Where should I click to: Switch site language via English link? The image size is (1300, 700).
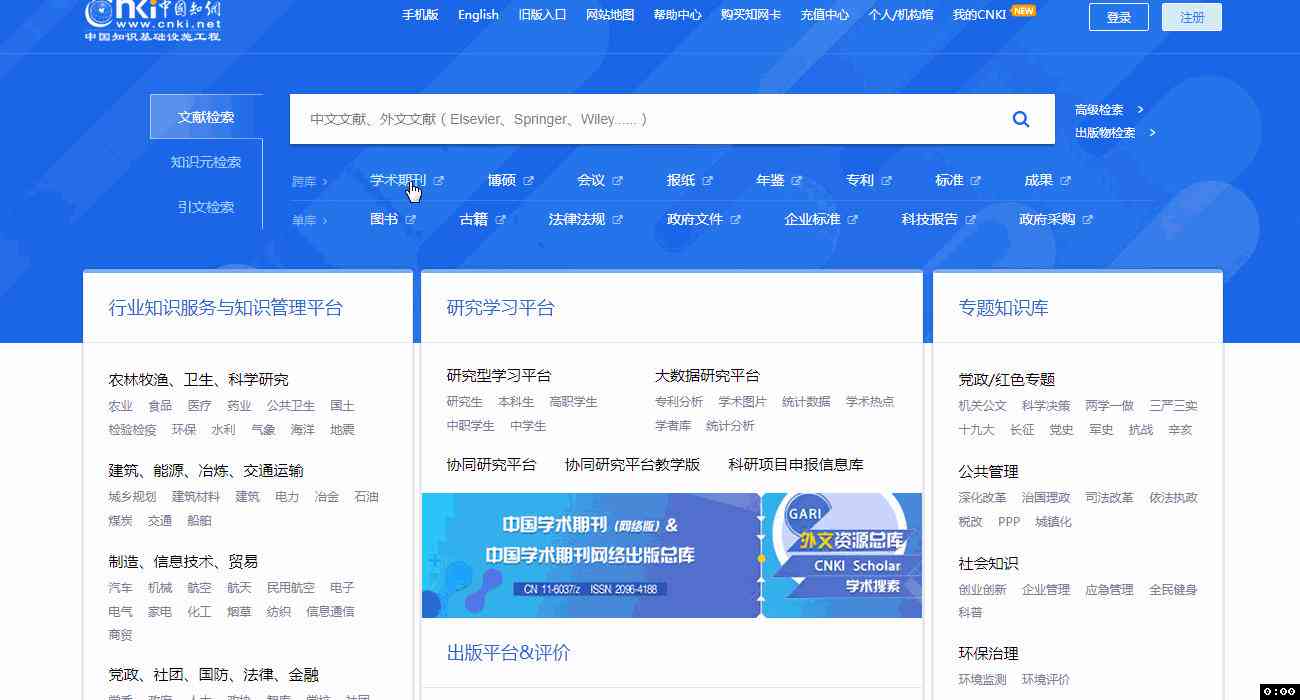pos(478,15)
